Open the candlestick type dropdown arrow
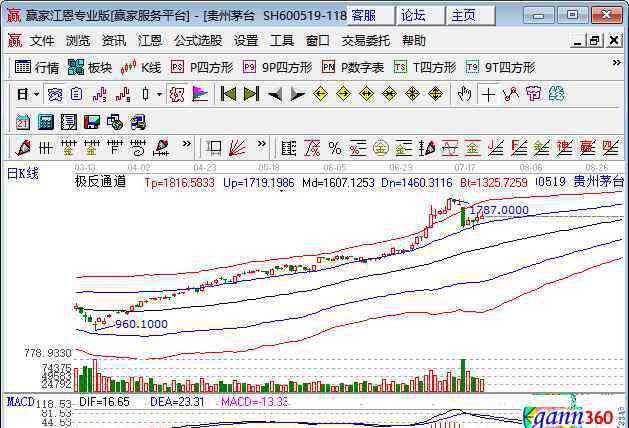629x428 pixels. (159, 95)
